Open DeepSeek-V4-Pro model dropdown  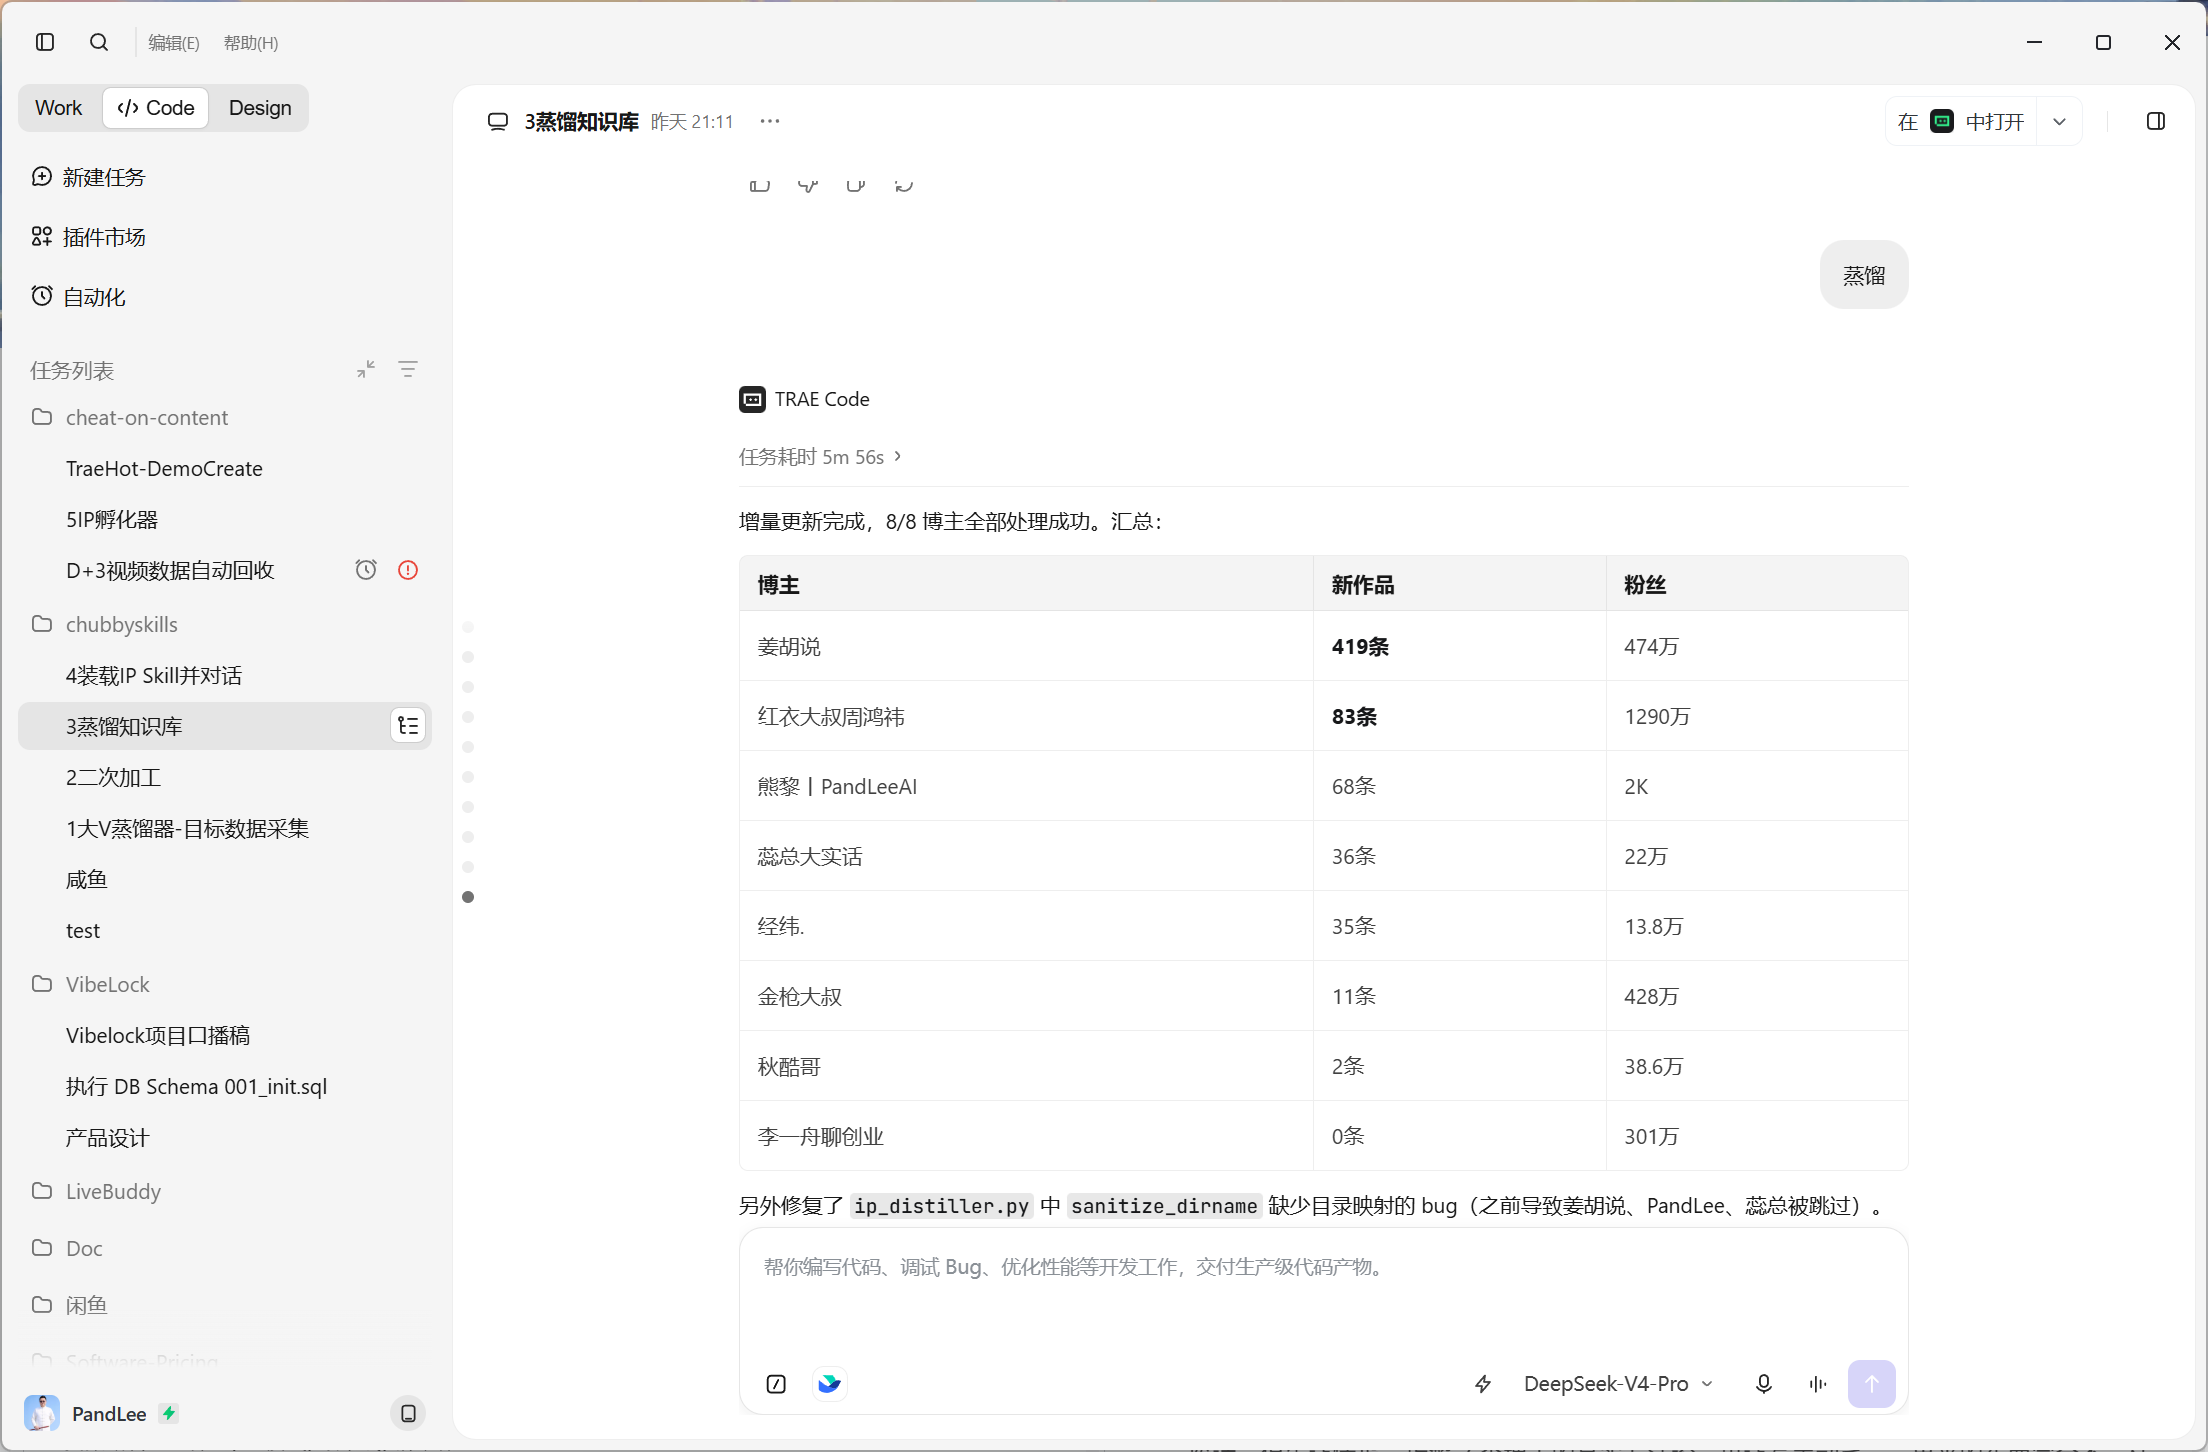1618,1384
